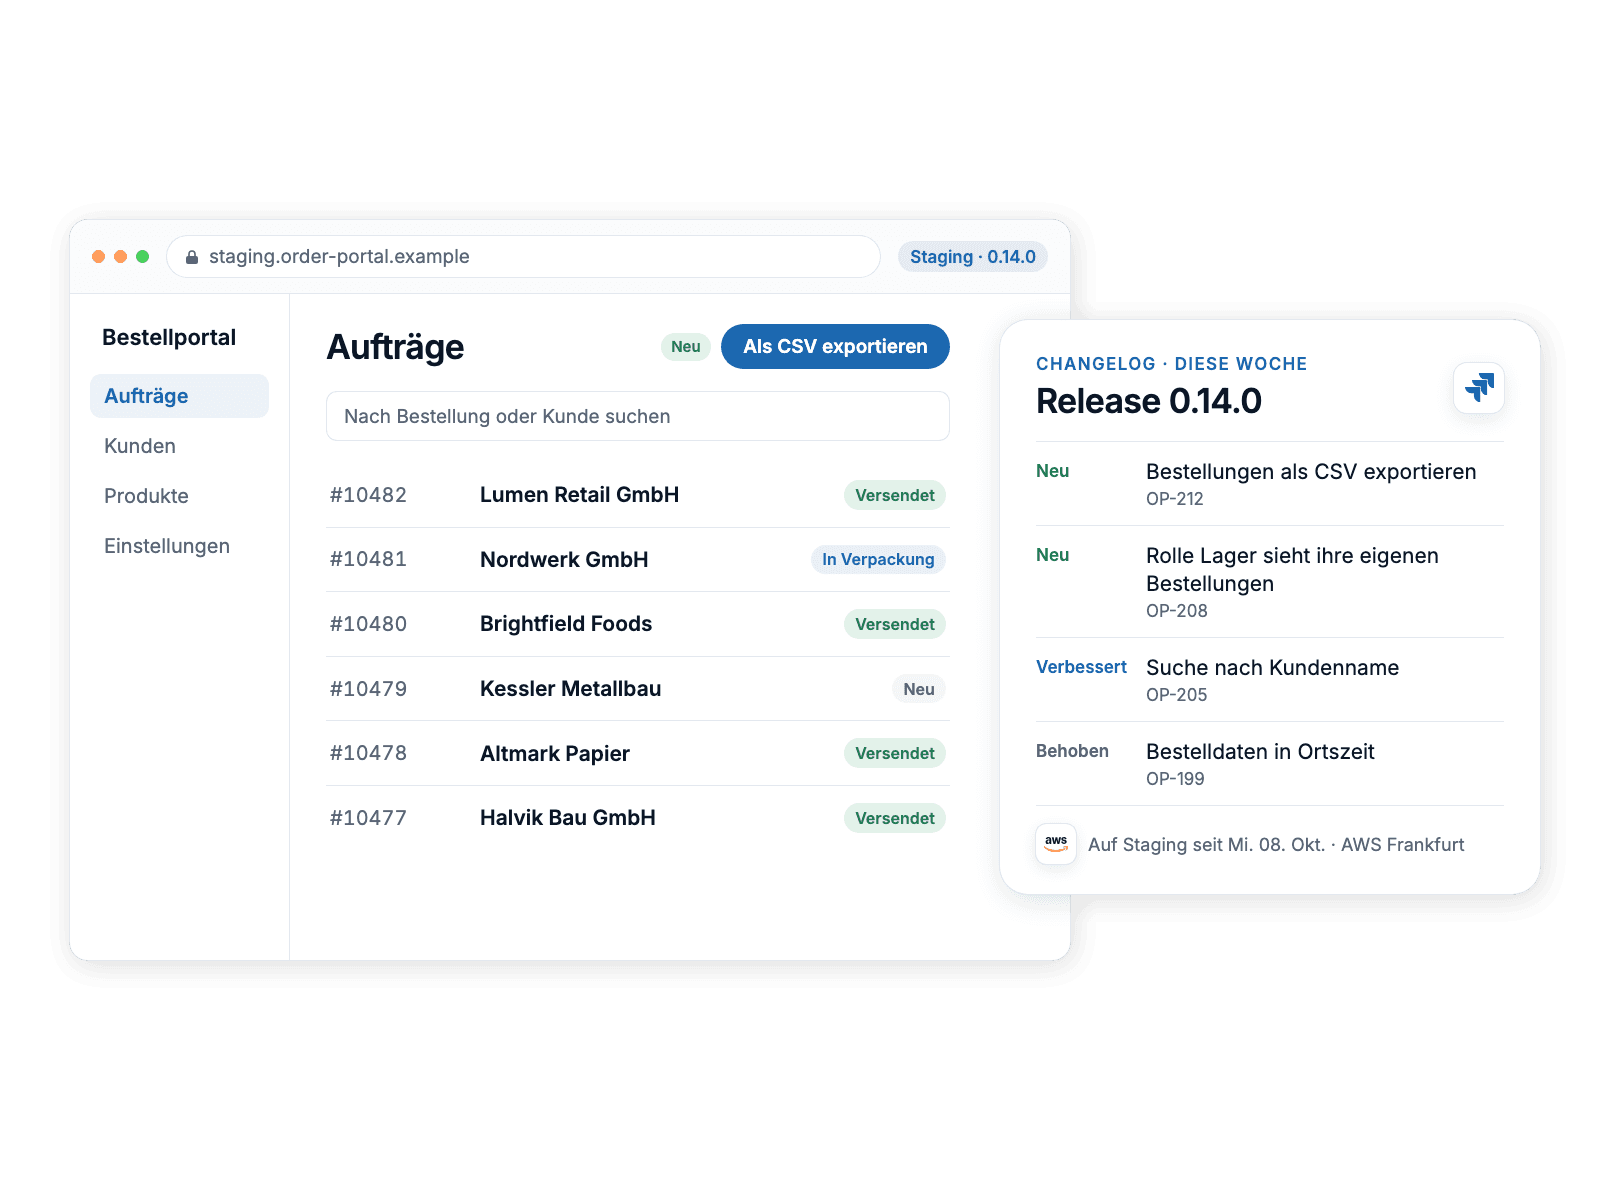Select Kessler Metallbau order row
The image size is (1600, 1200).
click(638, 689)
